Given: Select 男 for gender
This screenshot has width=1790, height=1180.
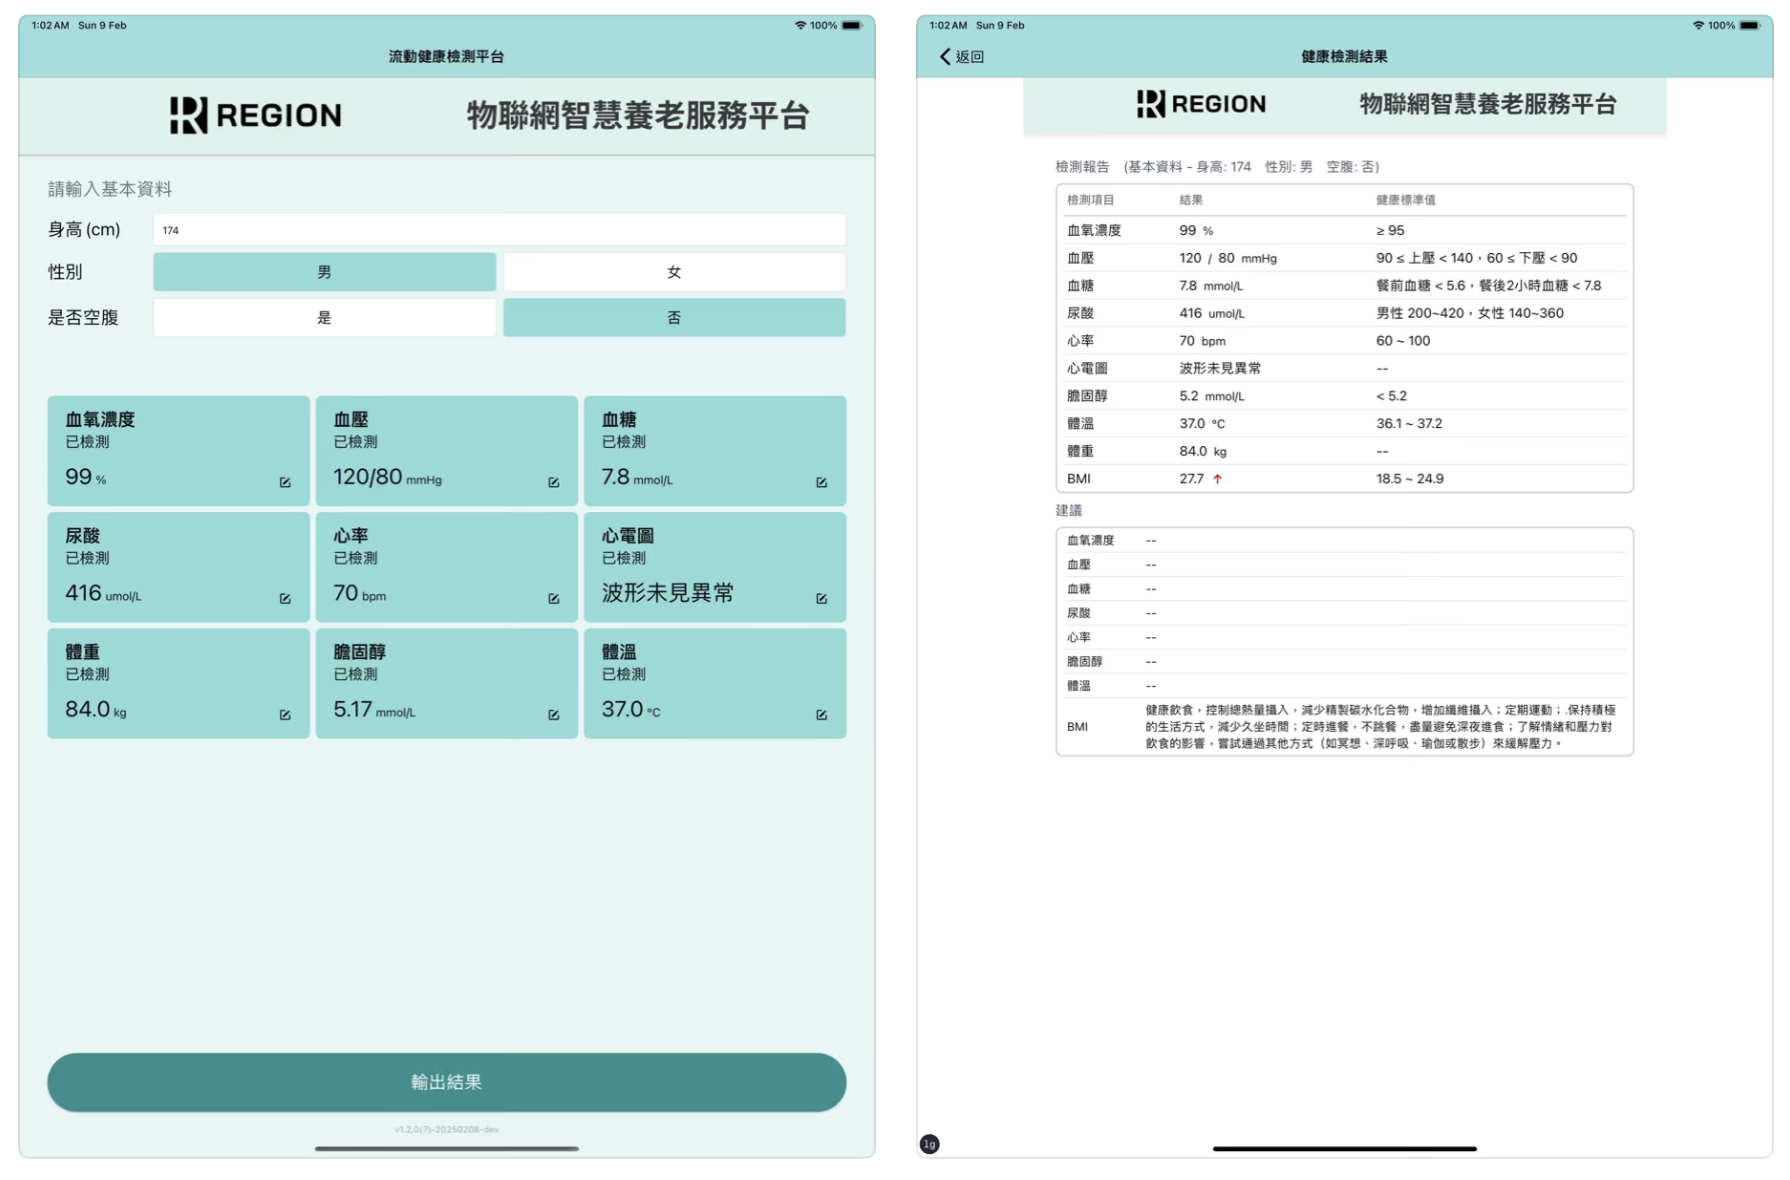Looking at the screenshot, I should 324,272.
